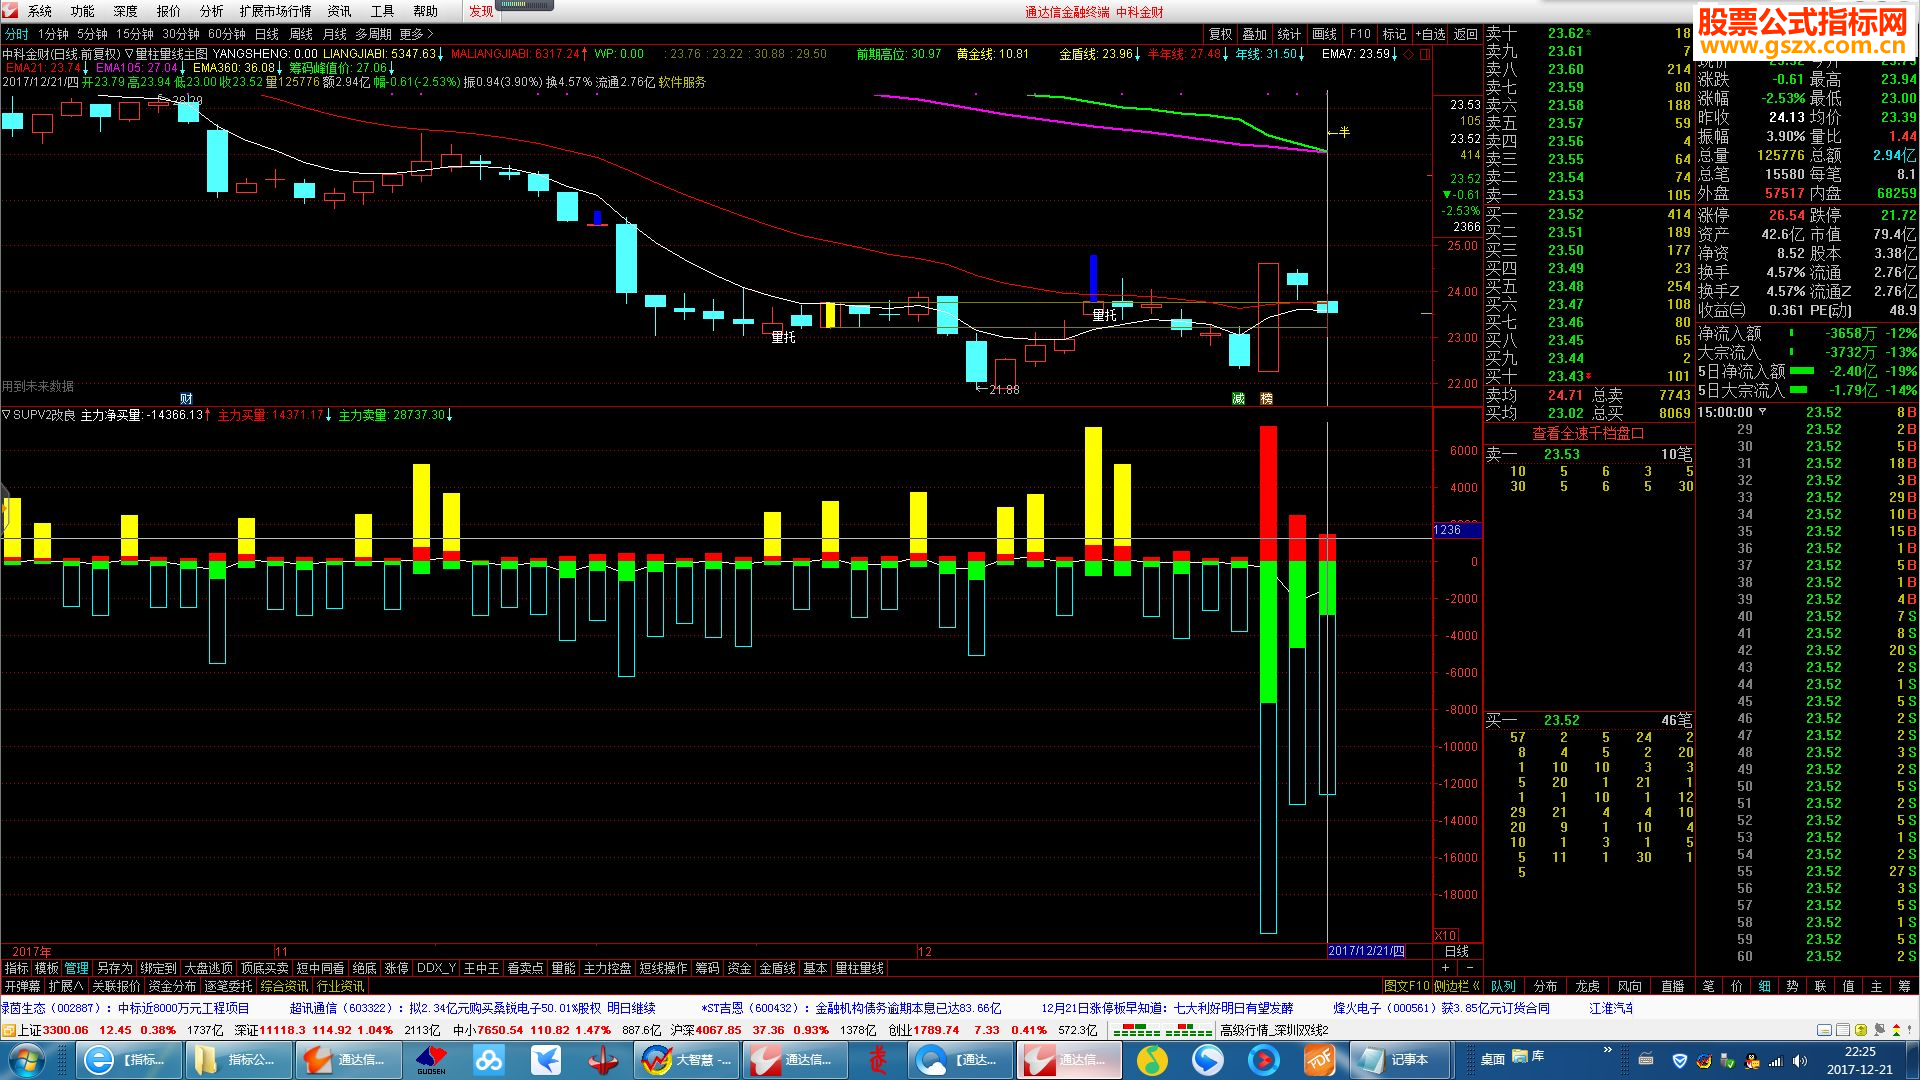Screen dimensions: 1920x1080
Task: Switch tick panel to 价 view
Action: (1736, 986)
